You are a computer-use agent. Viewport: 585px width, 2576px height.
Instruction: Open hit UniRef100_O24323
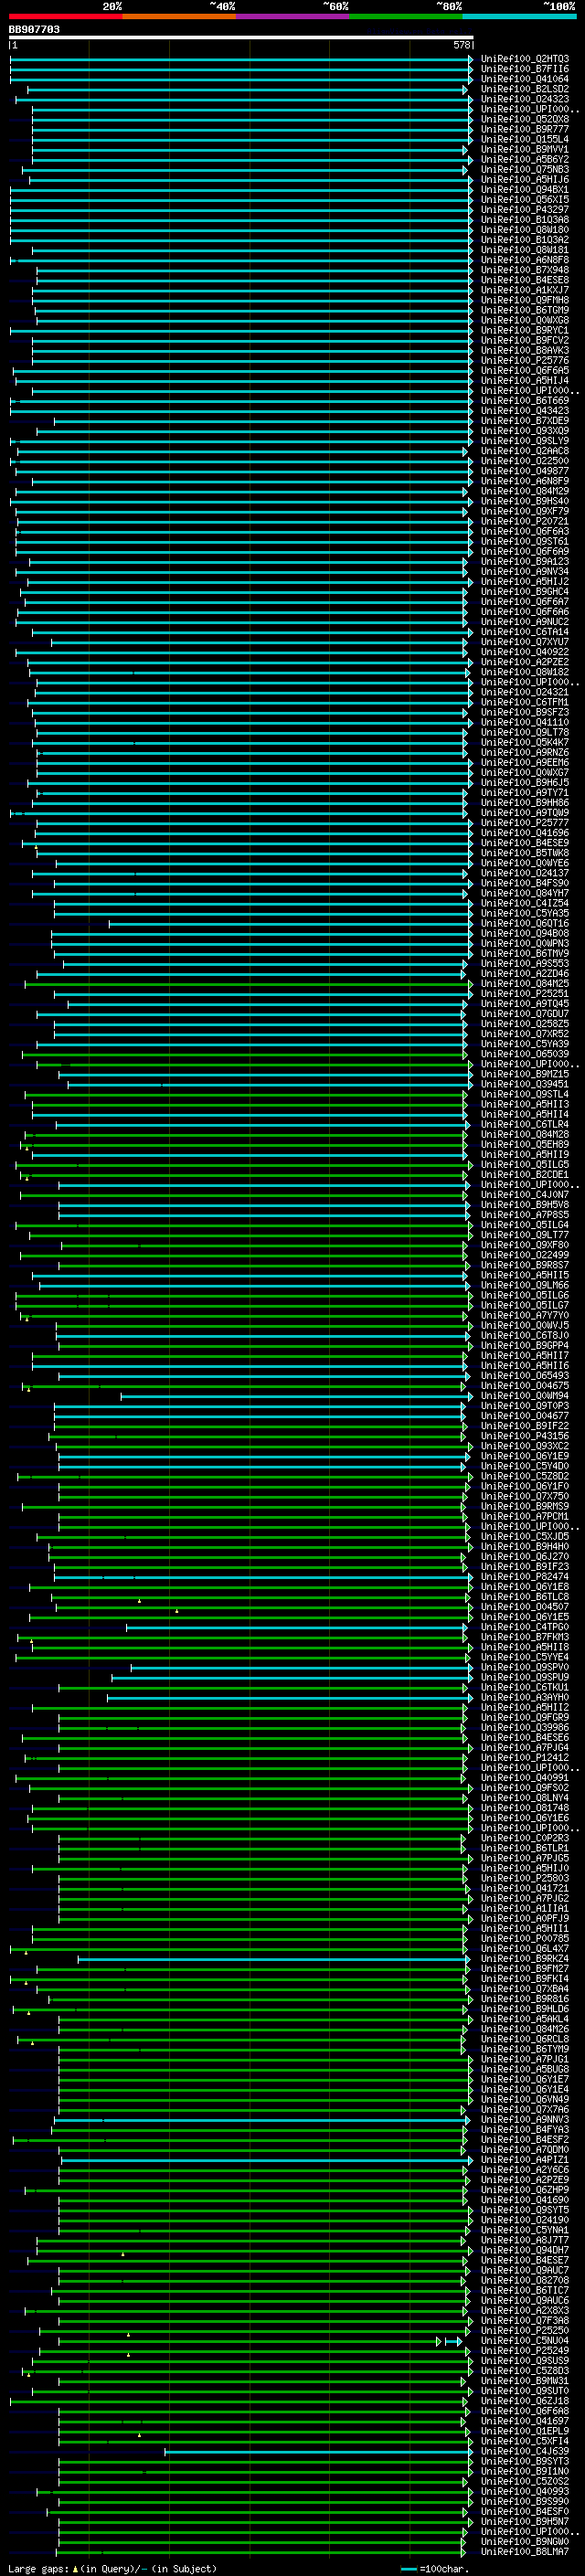(x=525, y=99)
